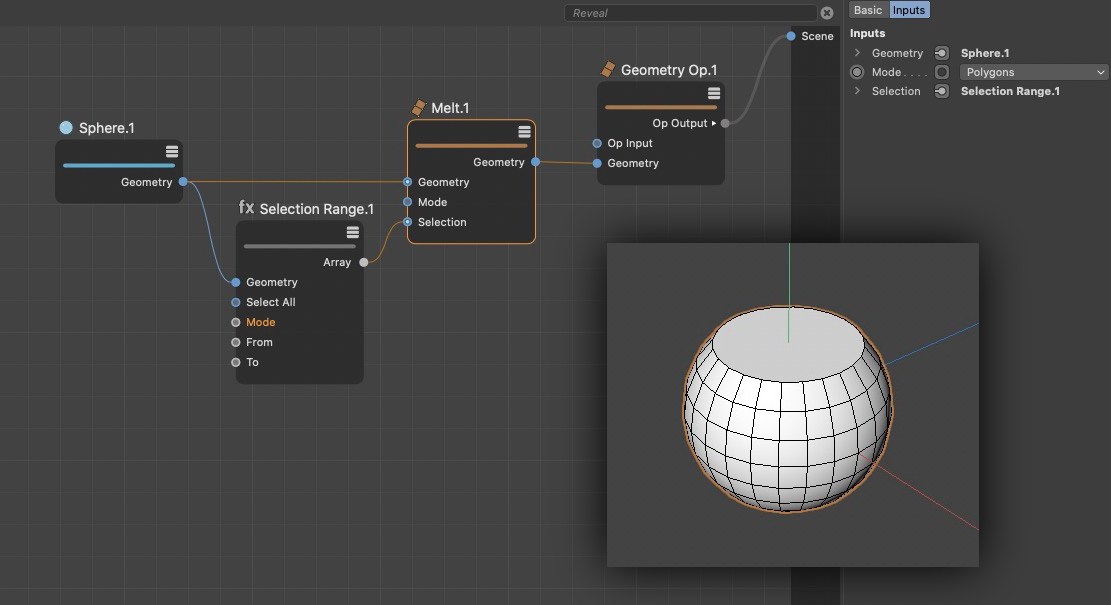Click the Selection Range.1 value in Inputs panel
The image size is (1111, 605).
click(1010, 91)
